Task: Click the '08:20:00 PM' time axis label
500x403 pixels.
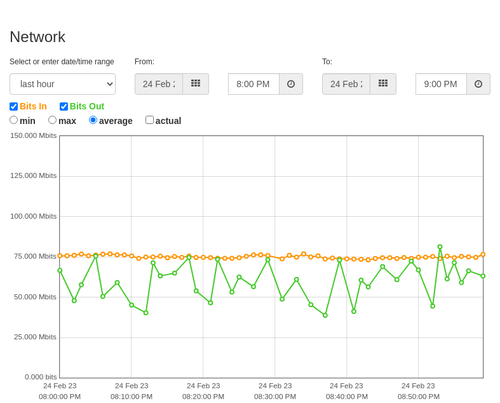Action: [x=203, y=397]
